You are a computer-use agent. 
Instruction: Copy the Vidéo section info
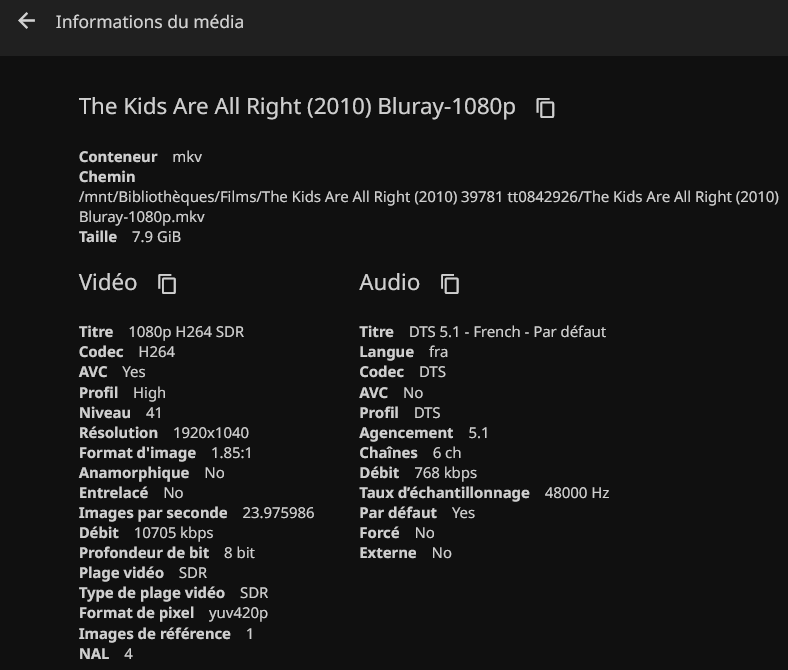pyautogui.click(x=167, y=284)
